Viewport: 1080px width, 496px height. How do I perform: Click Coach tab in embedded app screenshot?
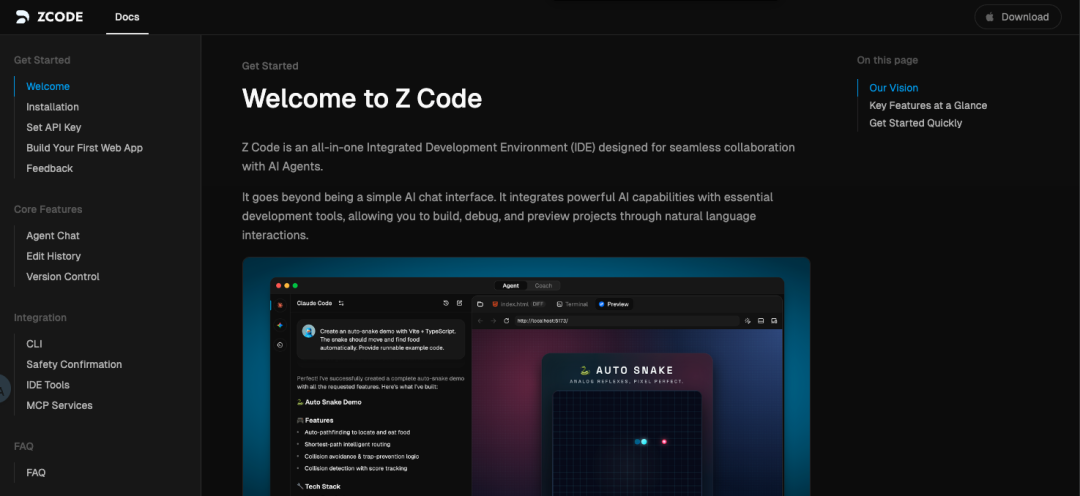click(x=543, y=285)
